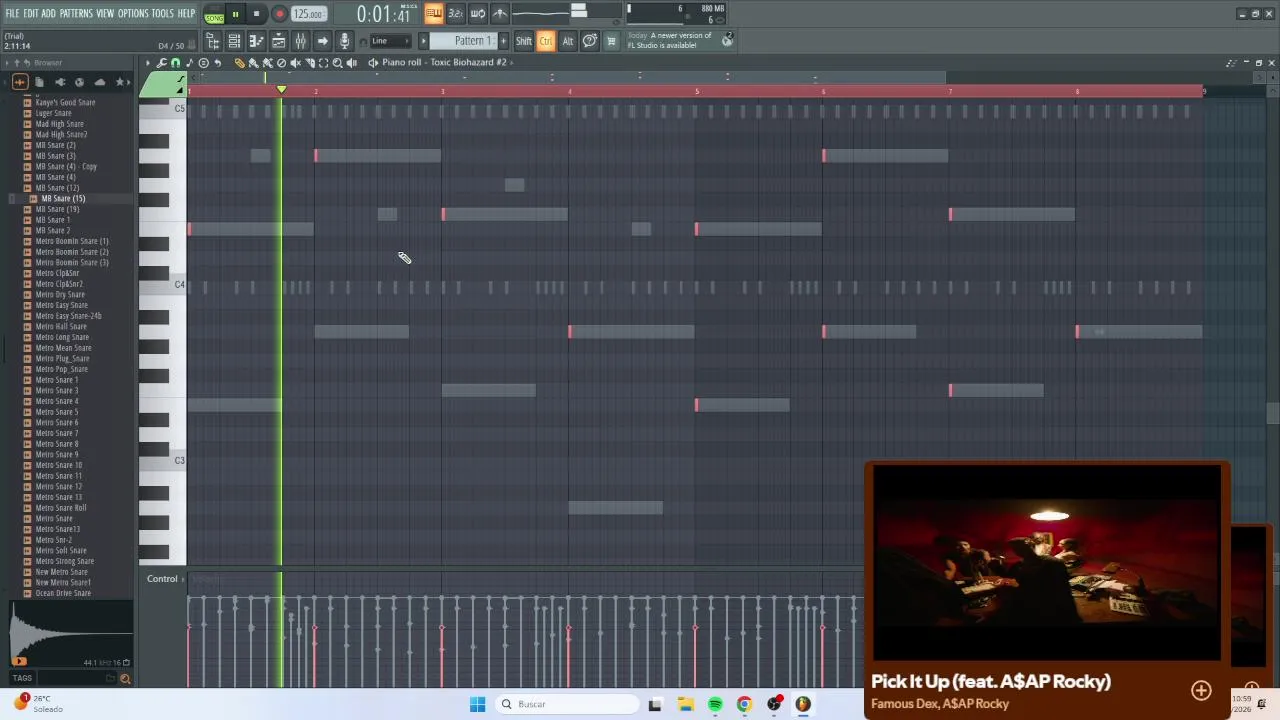Open the VIEW menu

click(105, 13)
